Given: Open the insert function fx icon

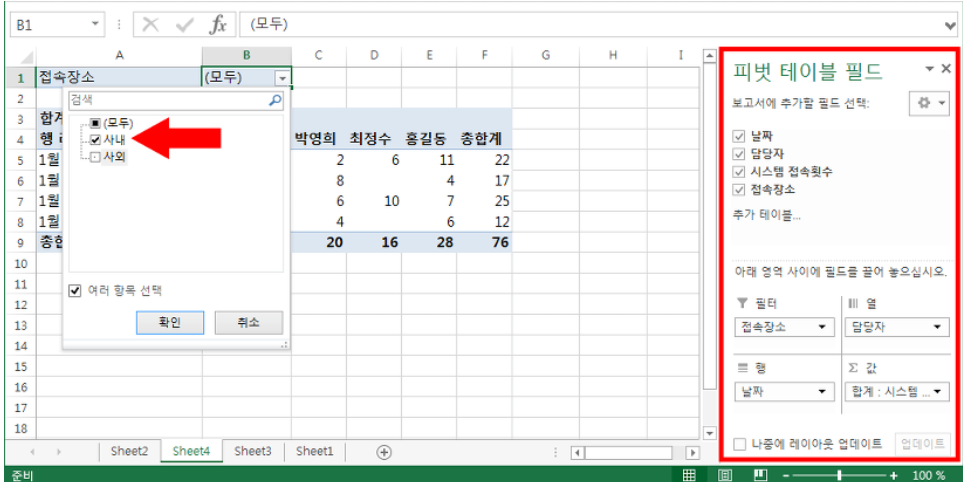Looking at the screenshot, I should click(218, 25).
